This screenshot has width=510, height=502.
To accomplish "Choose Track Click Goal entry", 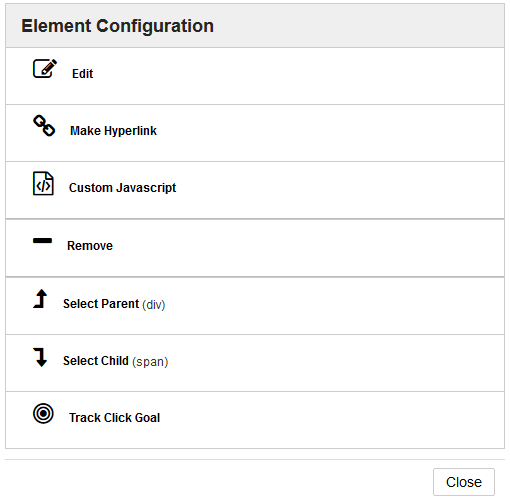I will tap(255, 420).
